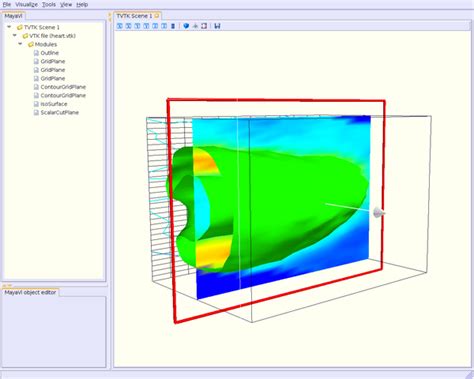Click the cut plane cone handle
Viewport: 474px width, 379px height.
point(378,212)
